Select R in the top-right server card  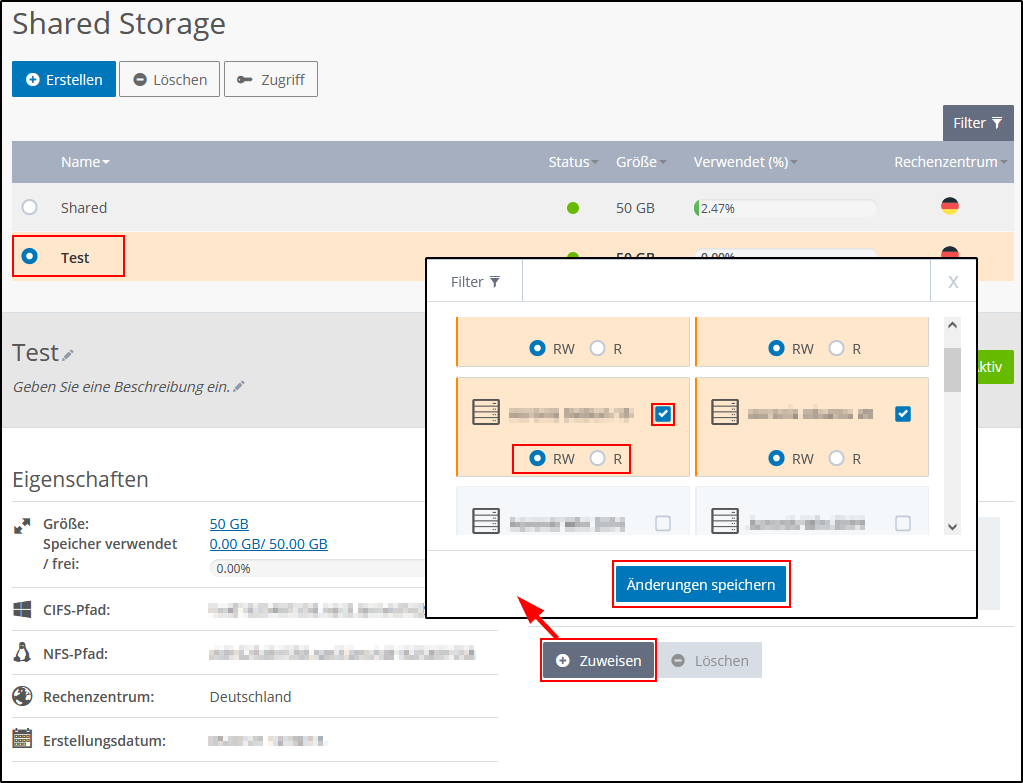836,348
